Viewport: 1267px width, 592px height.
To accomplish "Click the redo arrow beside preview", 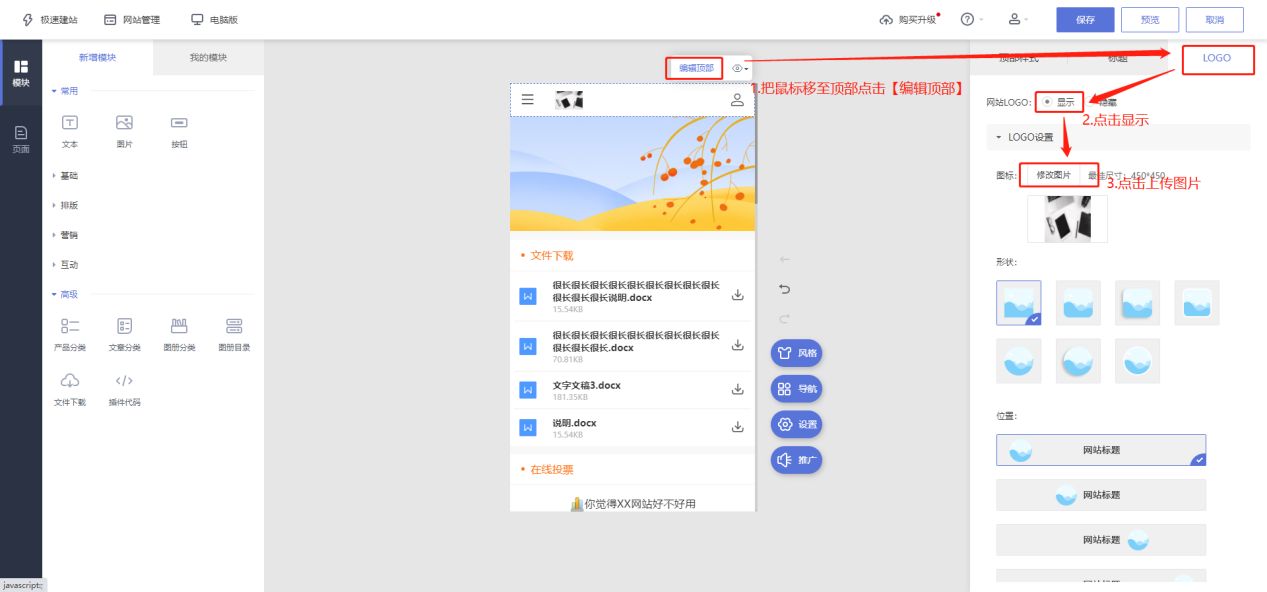I will click(785, 319).
